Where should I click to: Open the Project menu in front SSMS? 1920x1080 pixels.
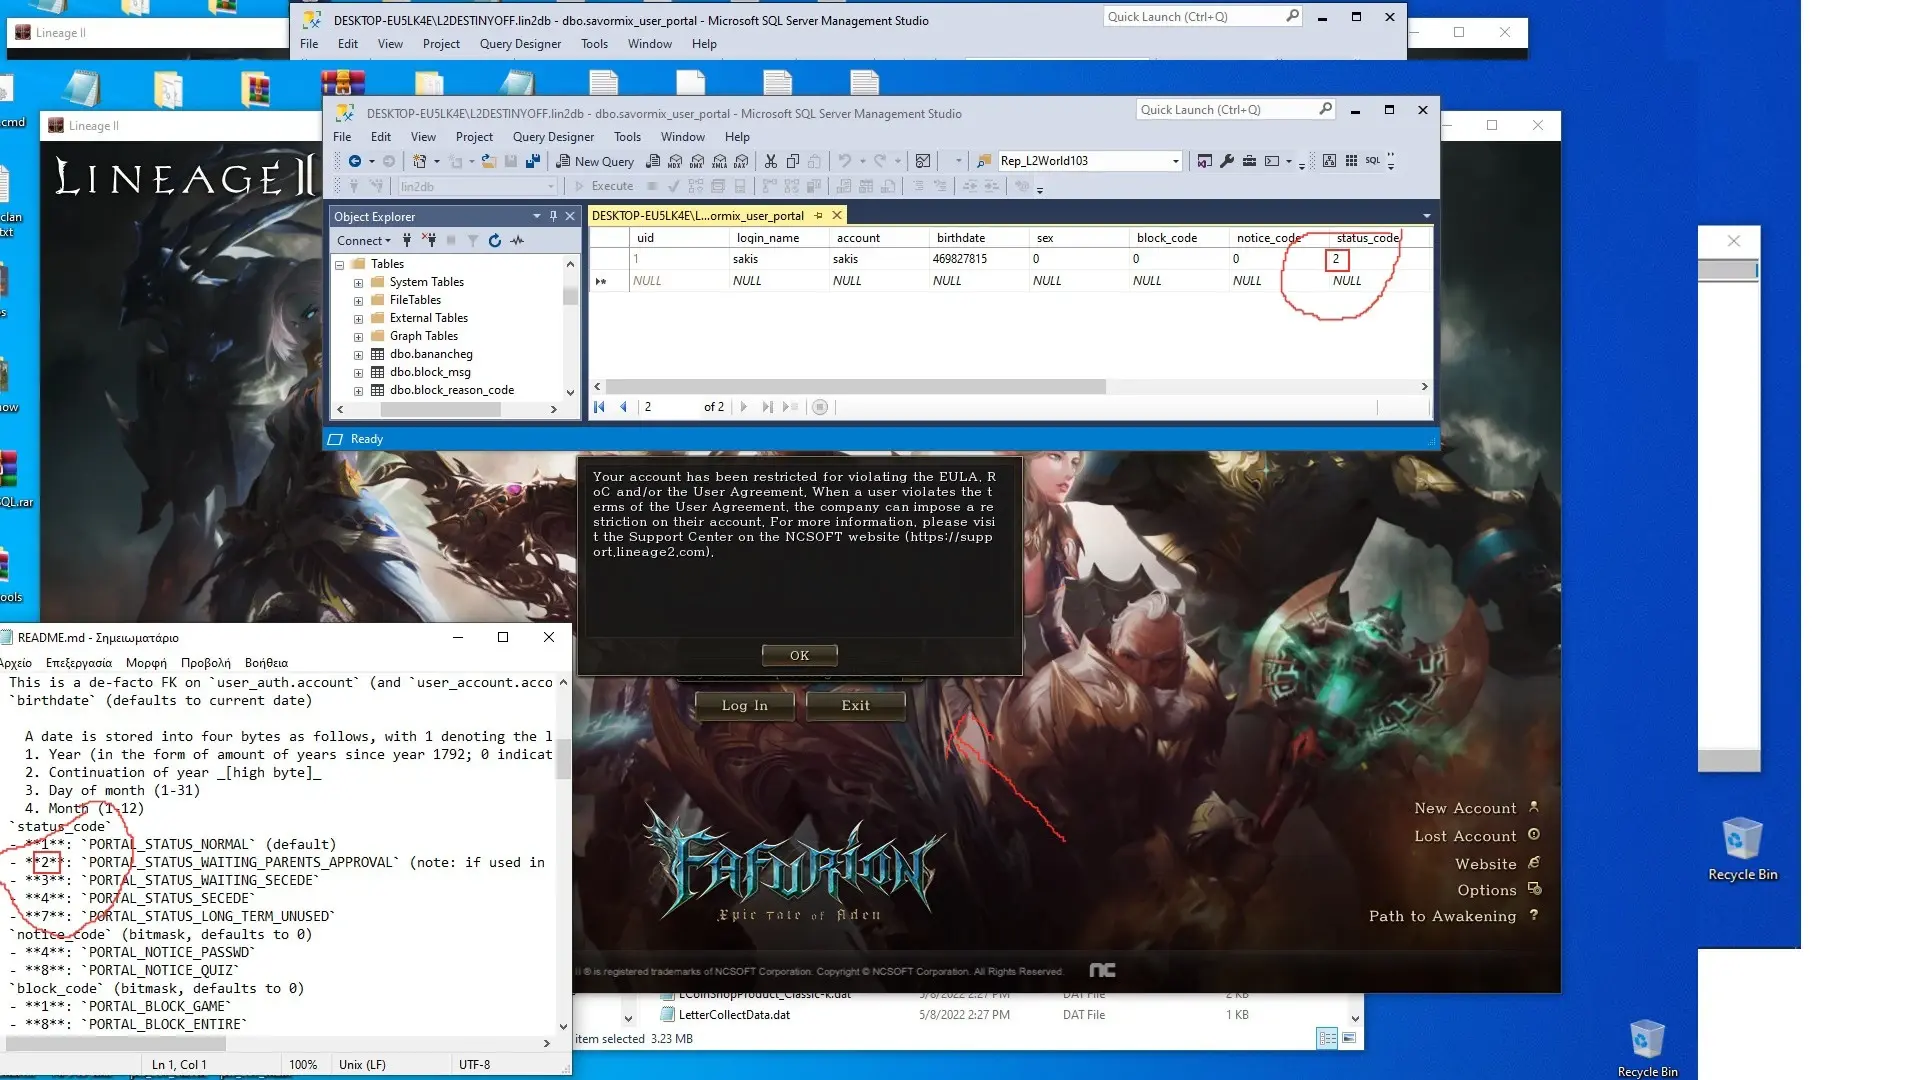coord(474,137)
